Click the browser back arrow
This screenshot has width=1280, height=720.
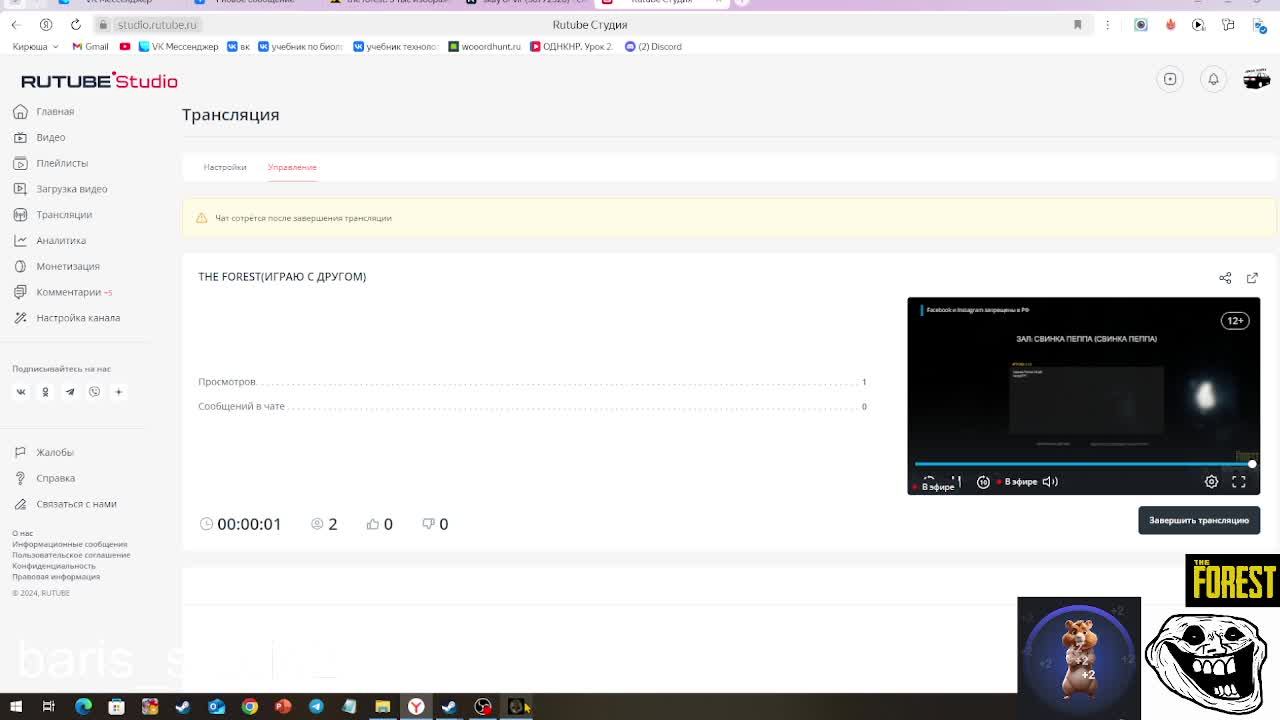point(16,25)
